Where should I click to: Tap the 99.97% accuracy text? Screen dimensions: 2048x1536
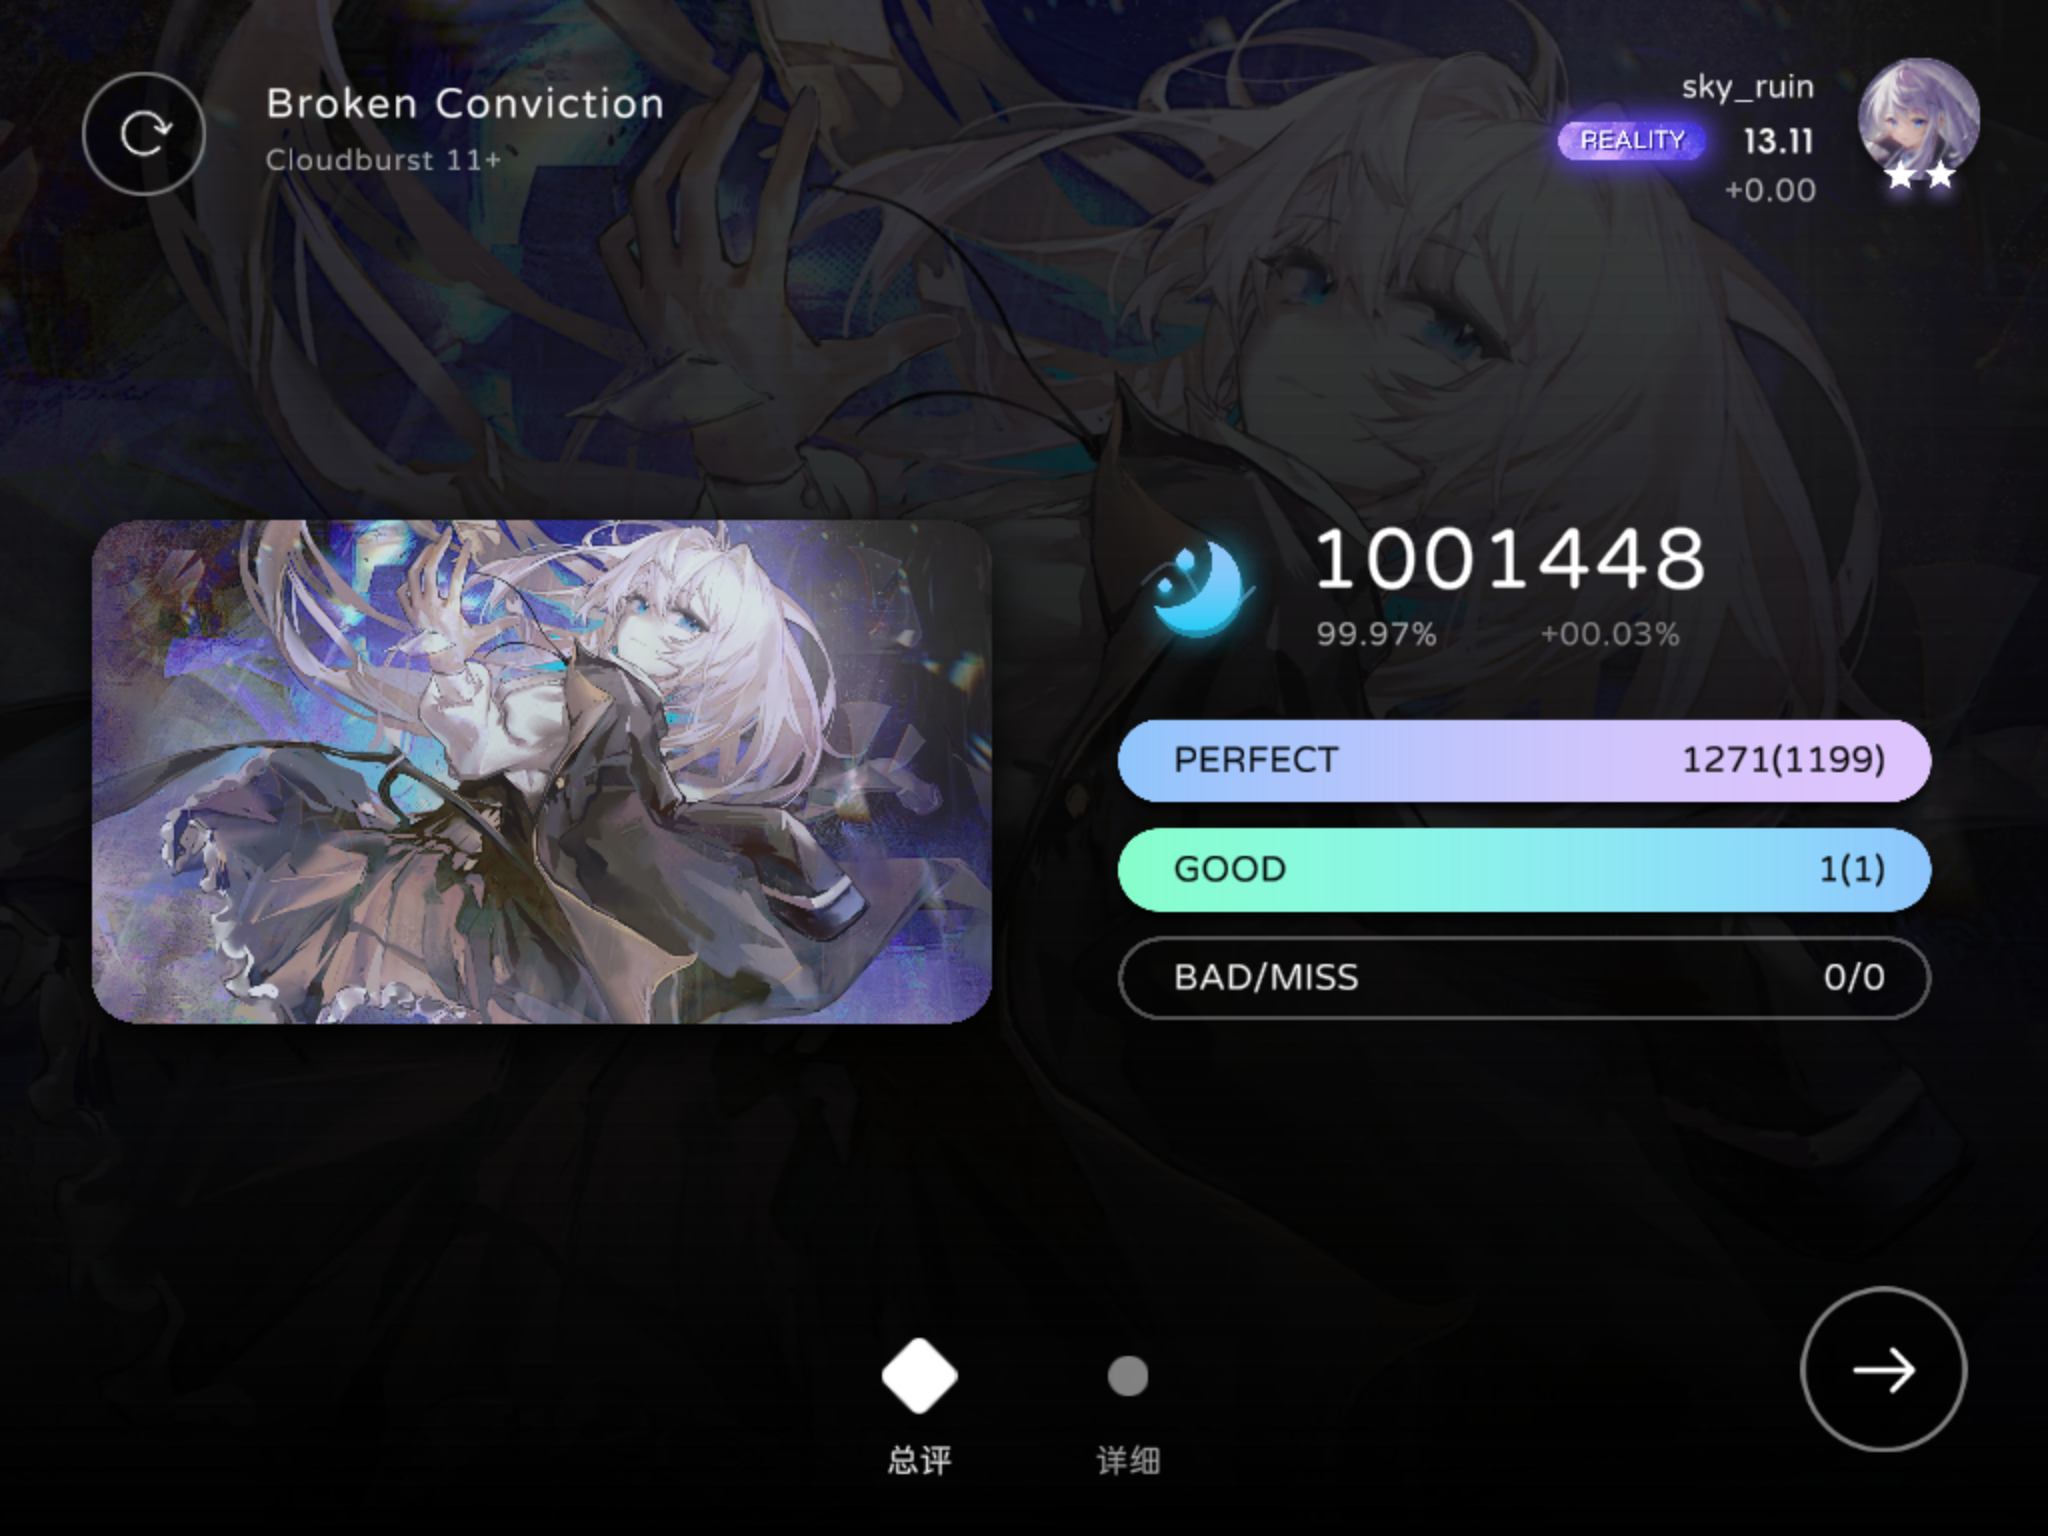(1376, 634)
